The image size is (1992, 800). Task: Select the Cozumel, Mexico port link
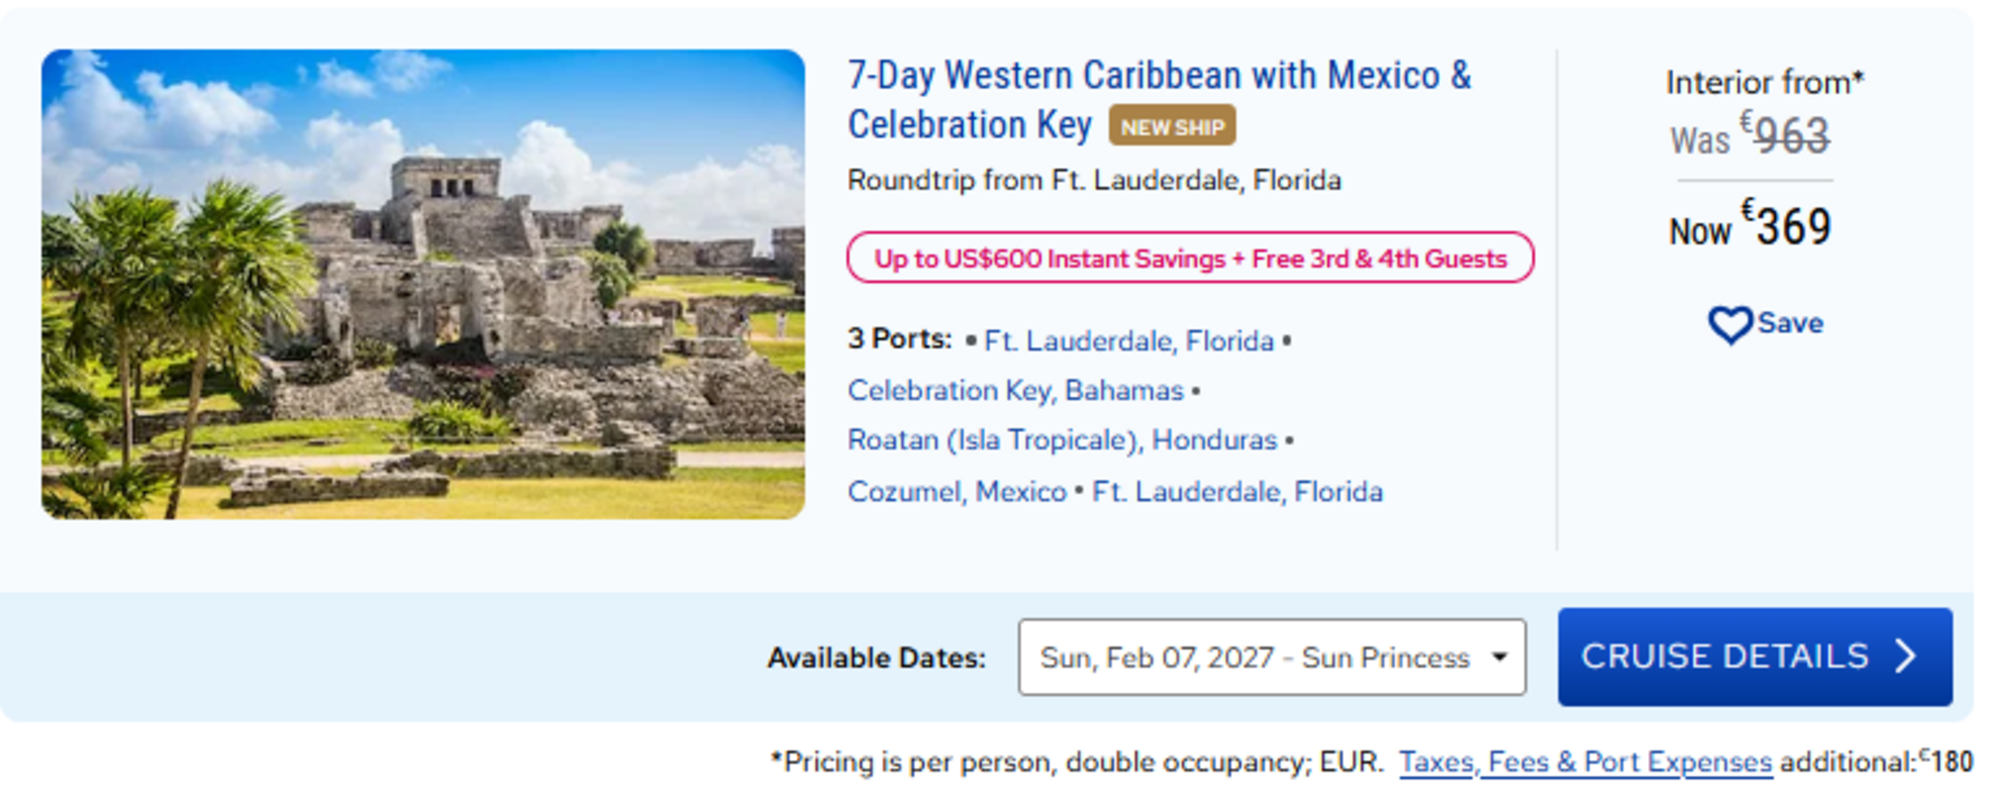click(957, 492)
